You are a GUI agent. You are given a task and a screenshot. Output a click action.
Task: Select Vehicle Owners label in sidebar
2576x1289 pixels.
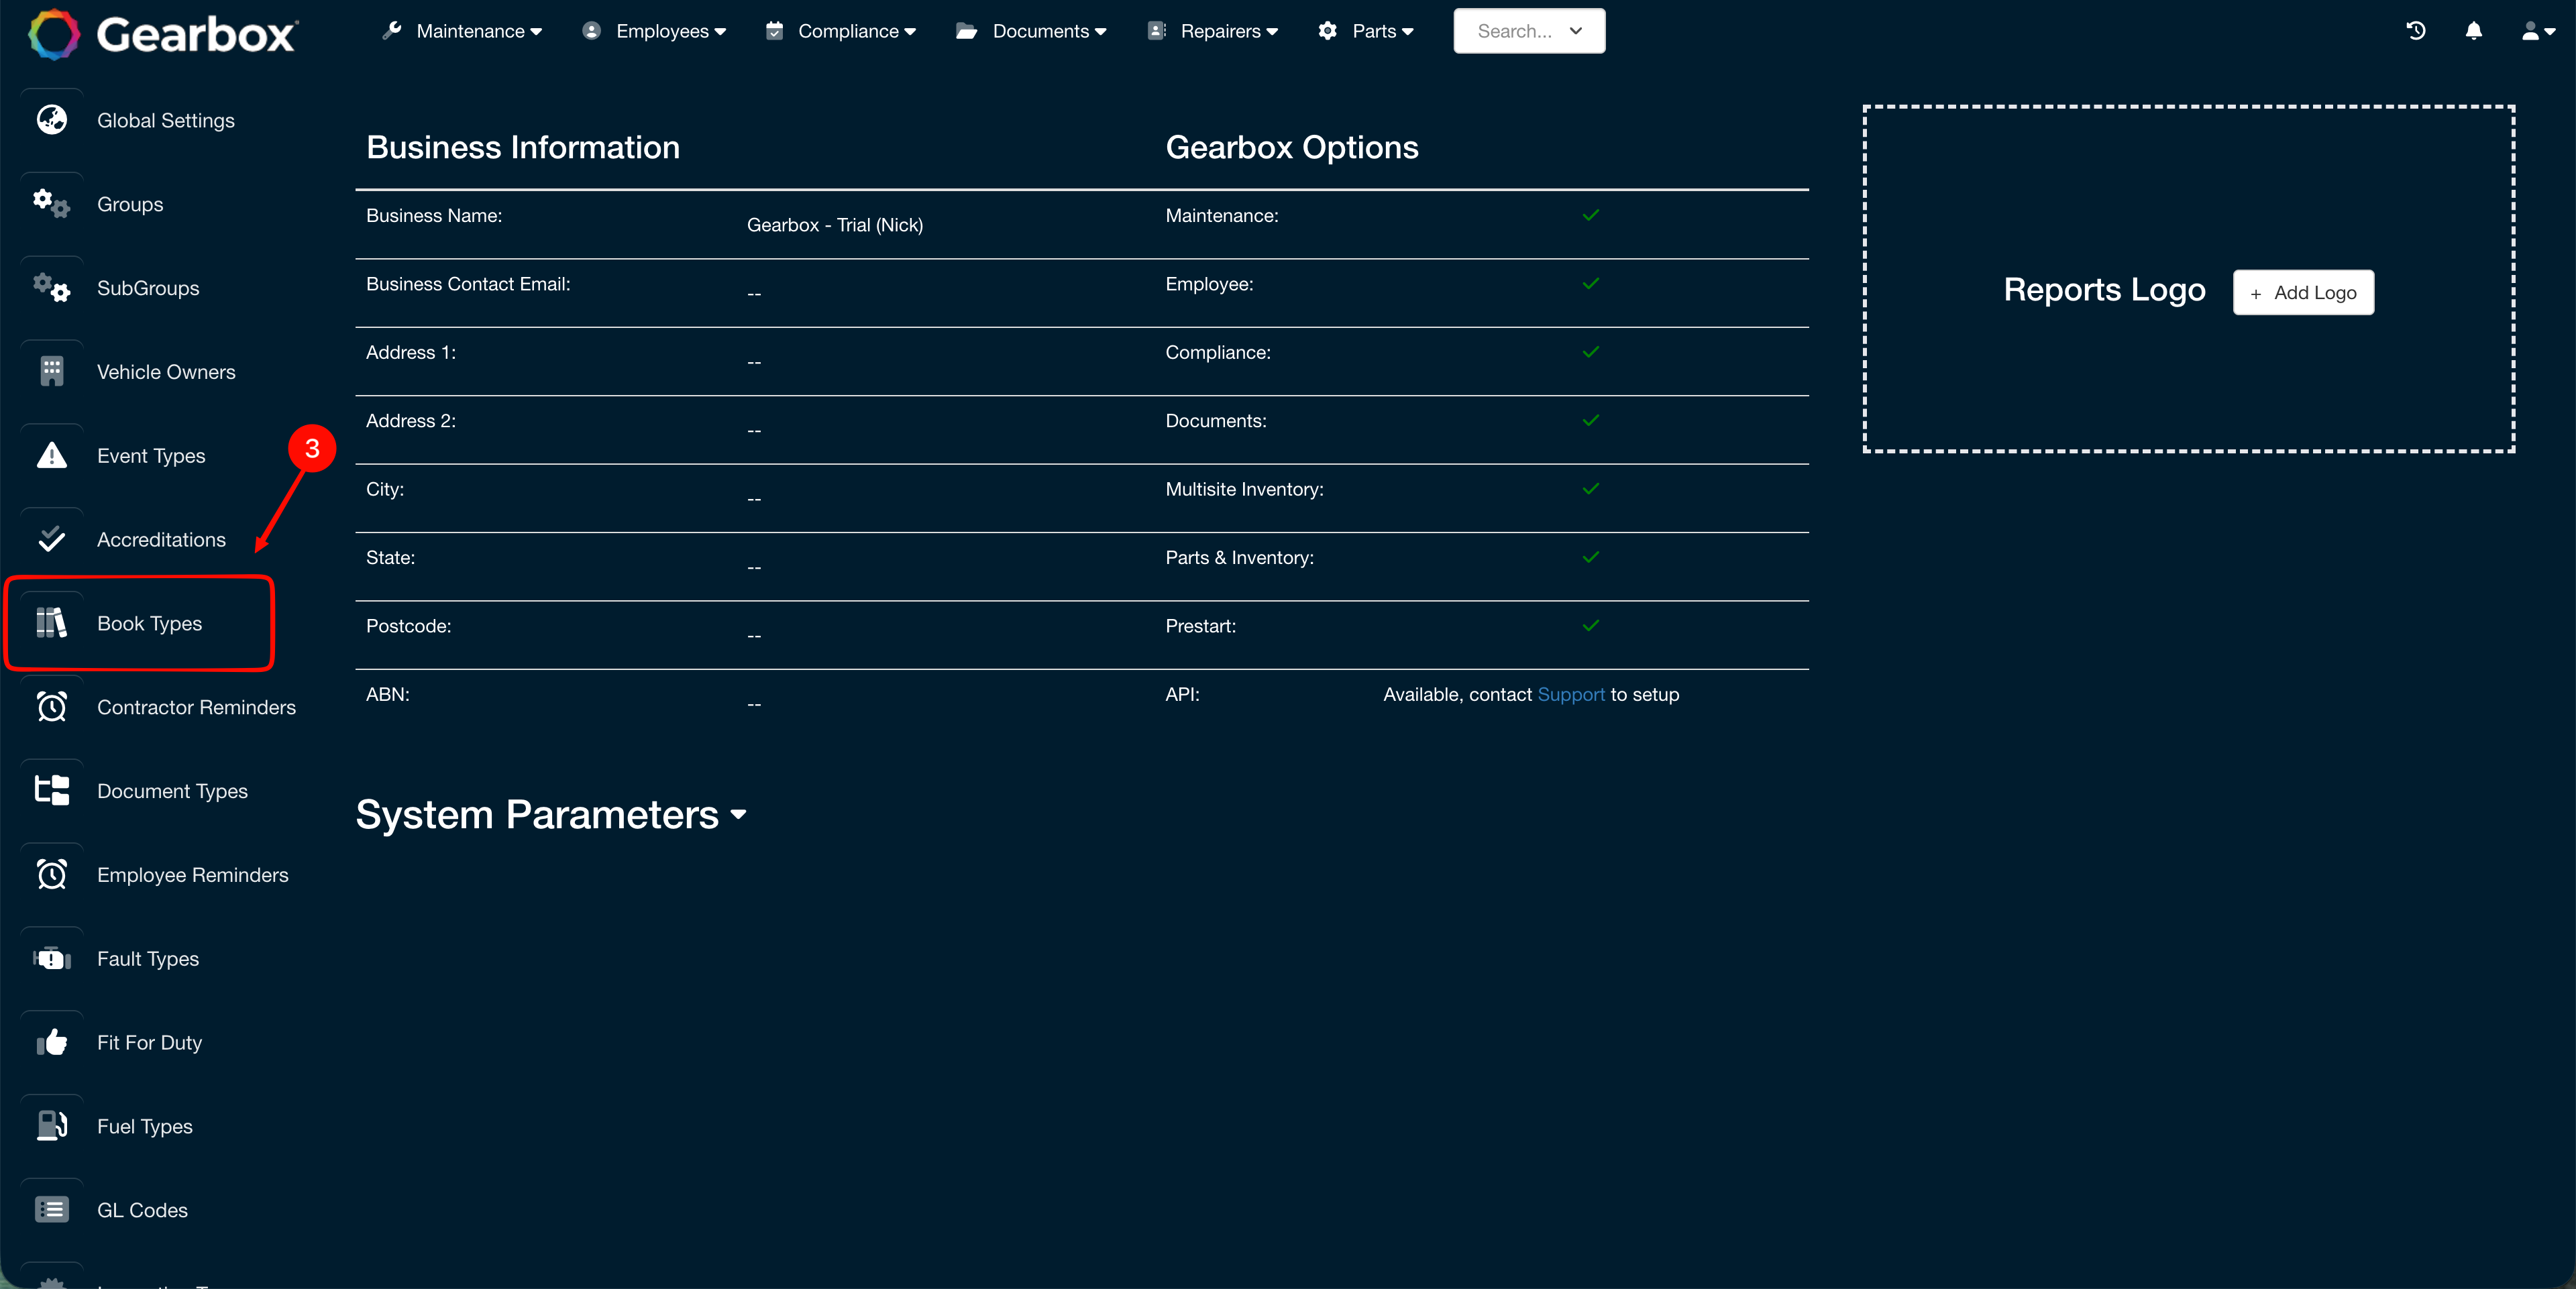166,372
